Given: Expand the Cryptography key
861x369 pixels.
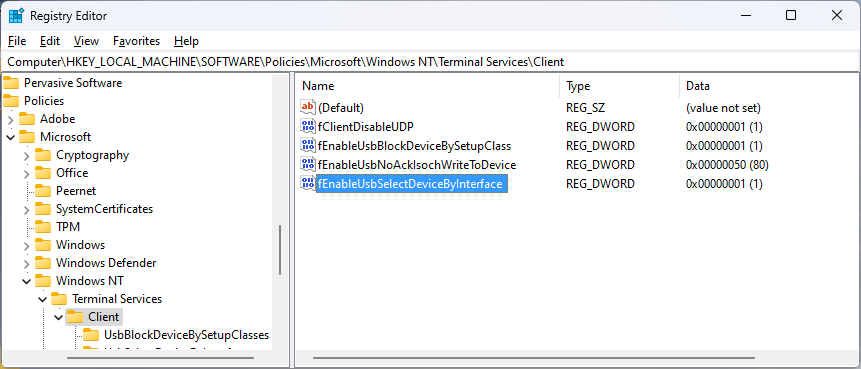Looking at the screenshot, I should coord(27,155).
